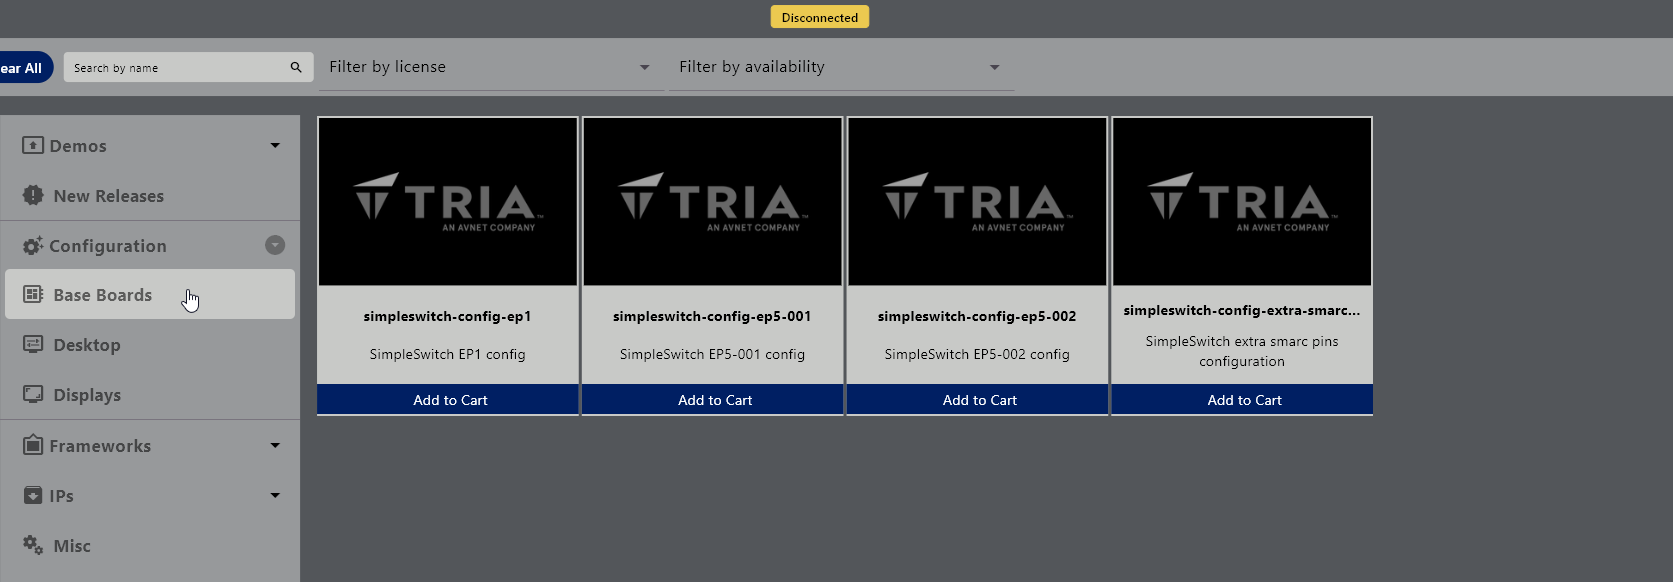Click the simpleswitch-config-ep5-002 title

click(977, 316)
